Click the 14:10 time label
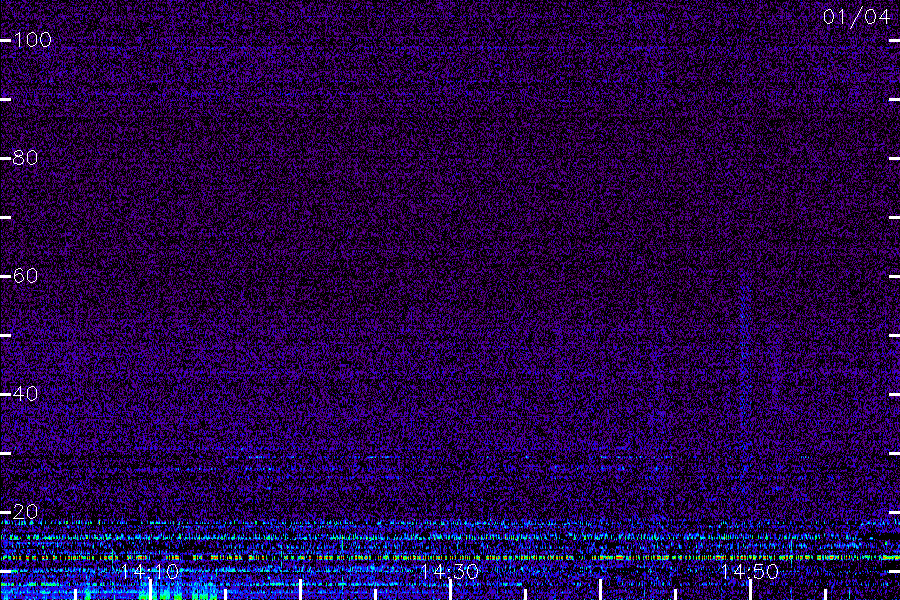This screenshot has width=900, height=600. pyautogui.click(x=150, y=571)
